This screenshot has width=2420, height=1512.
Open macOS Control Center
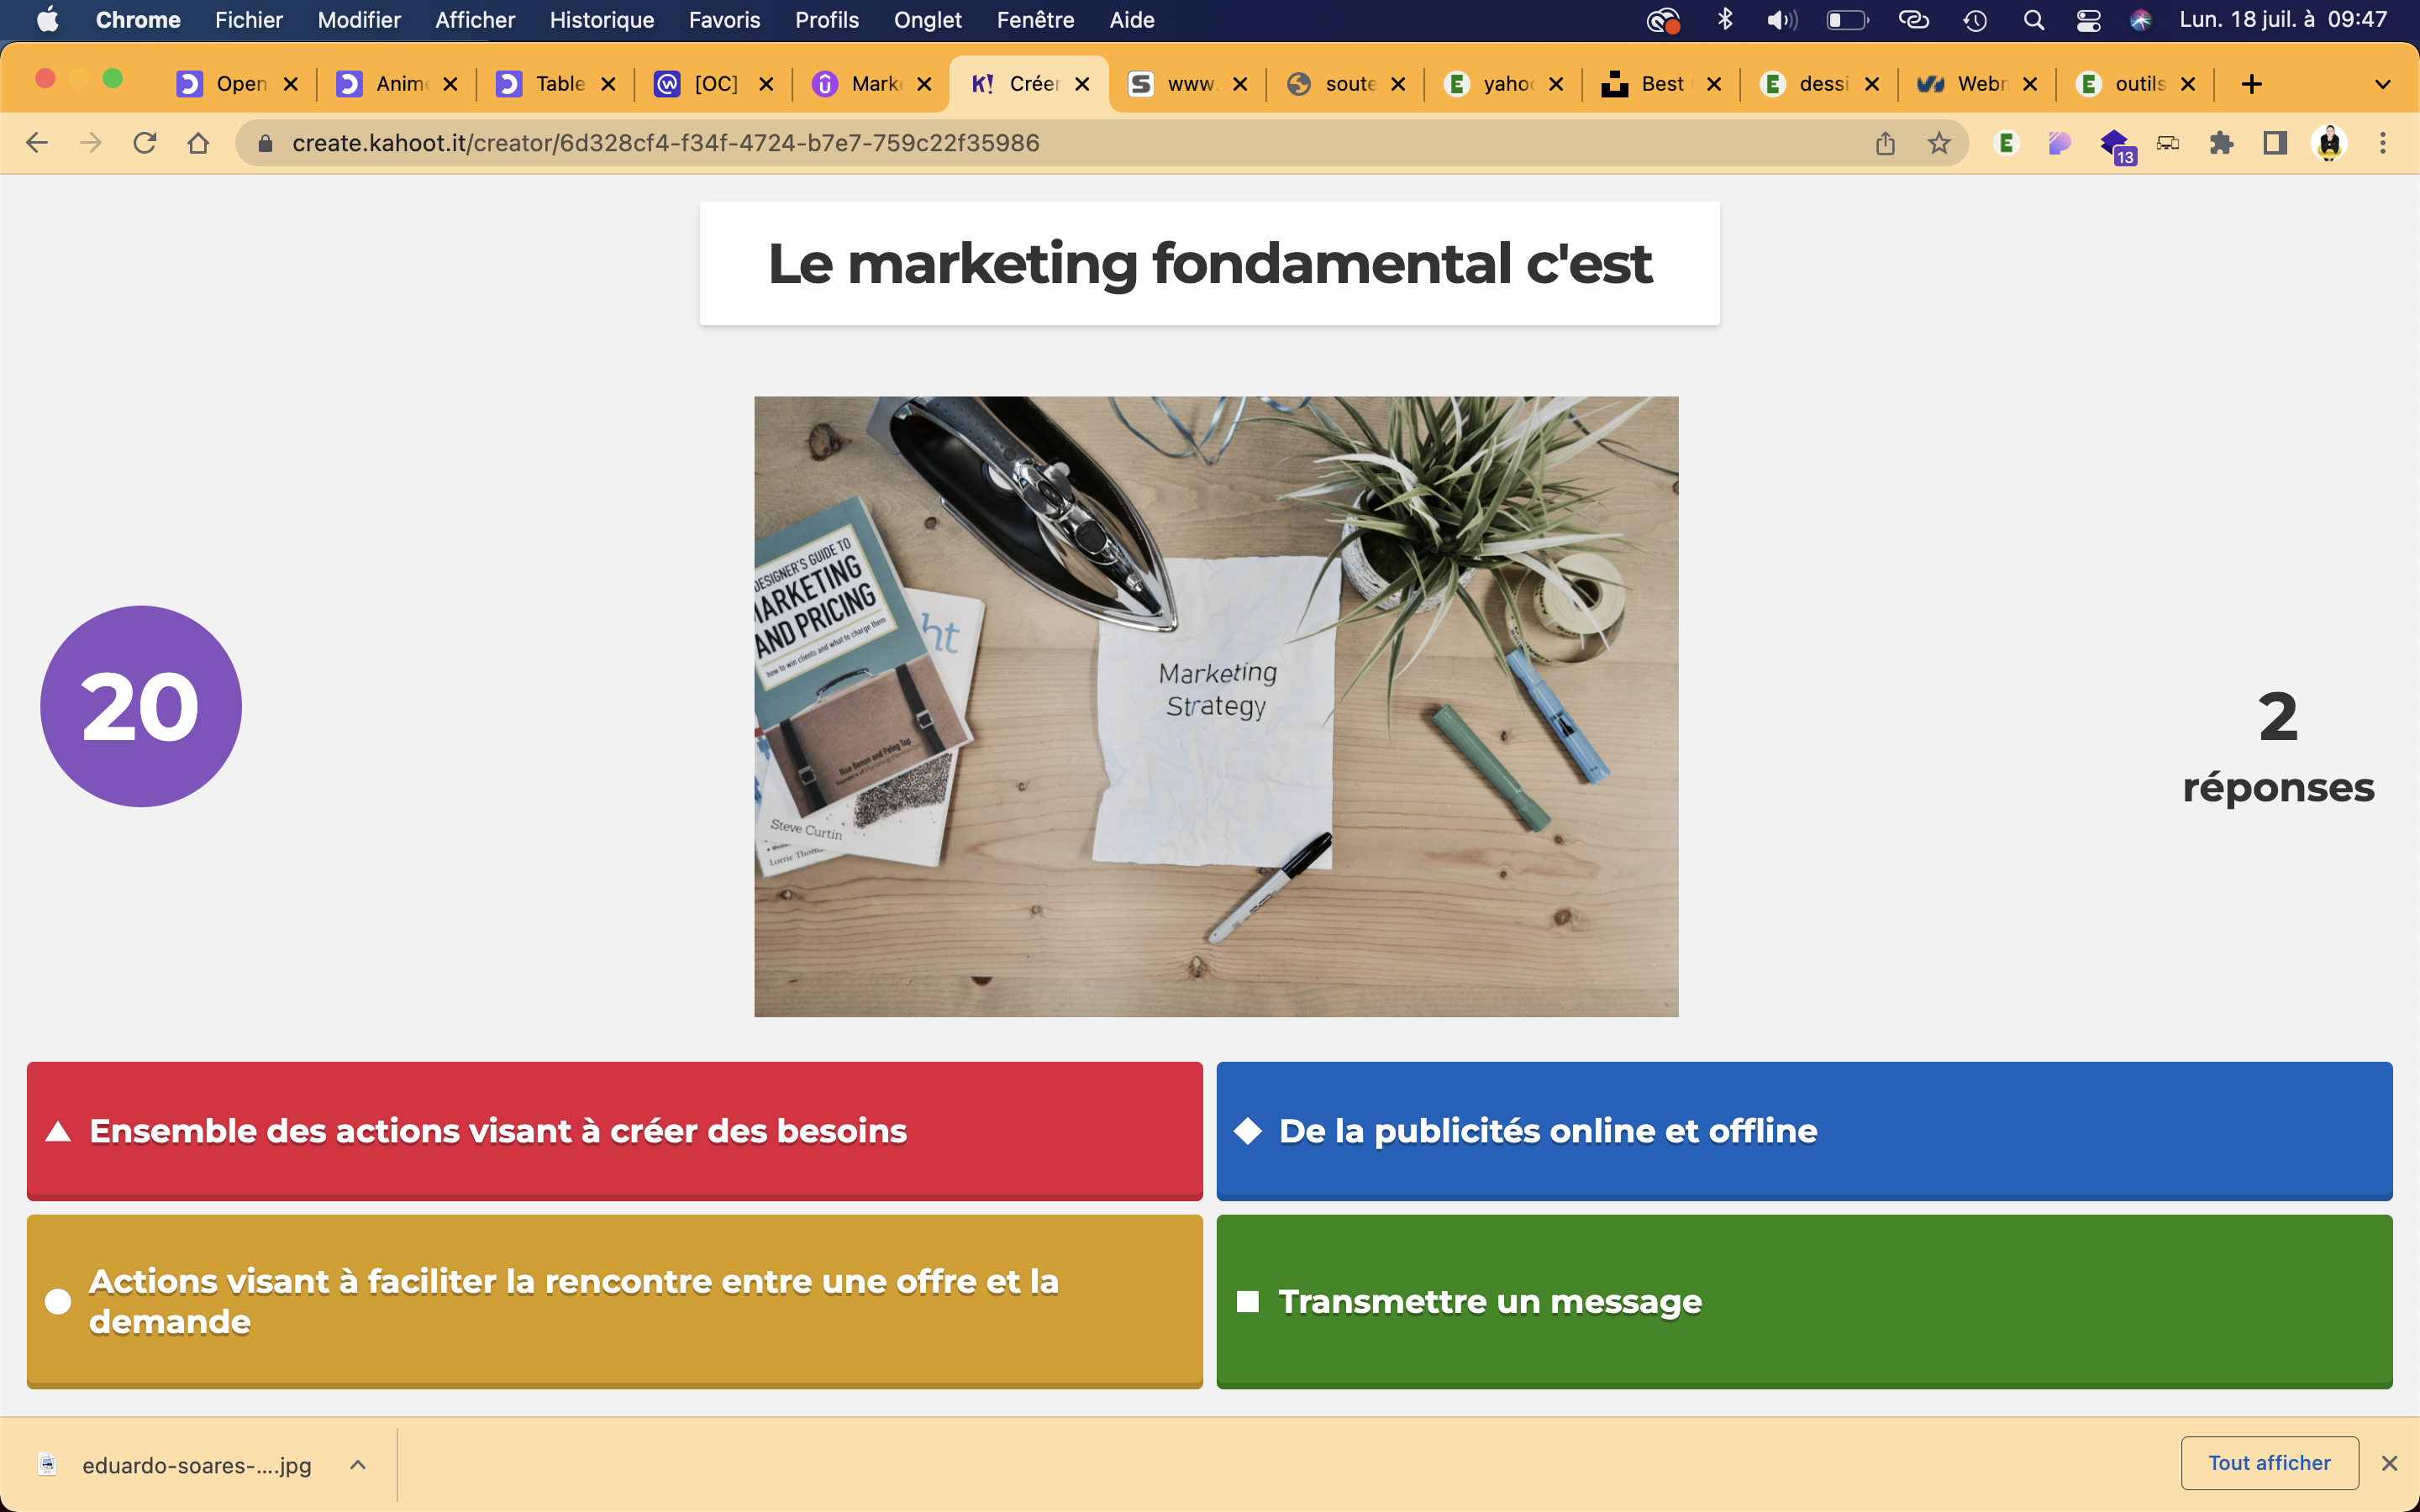tap(2088, 20)
